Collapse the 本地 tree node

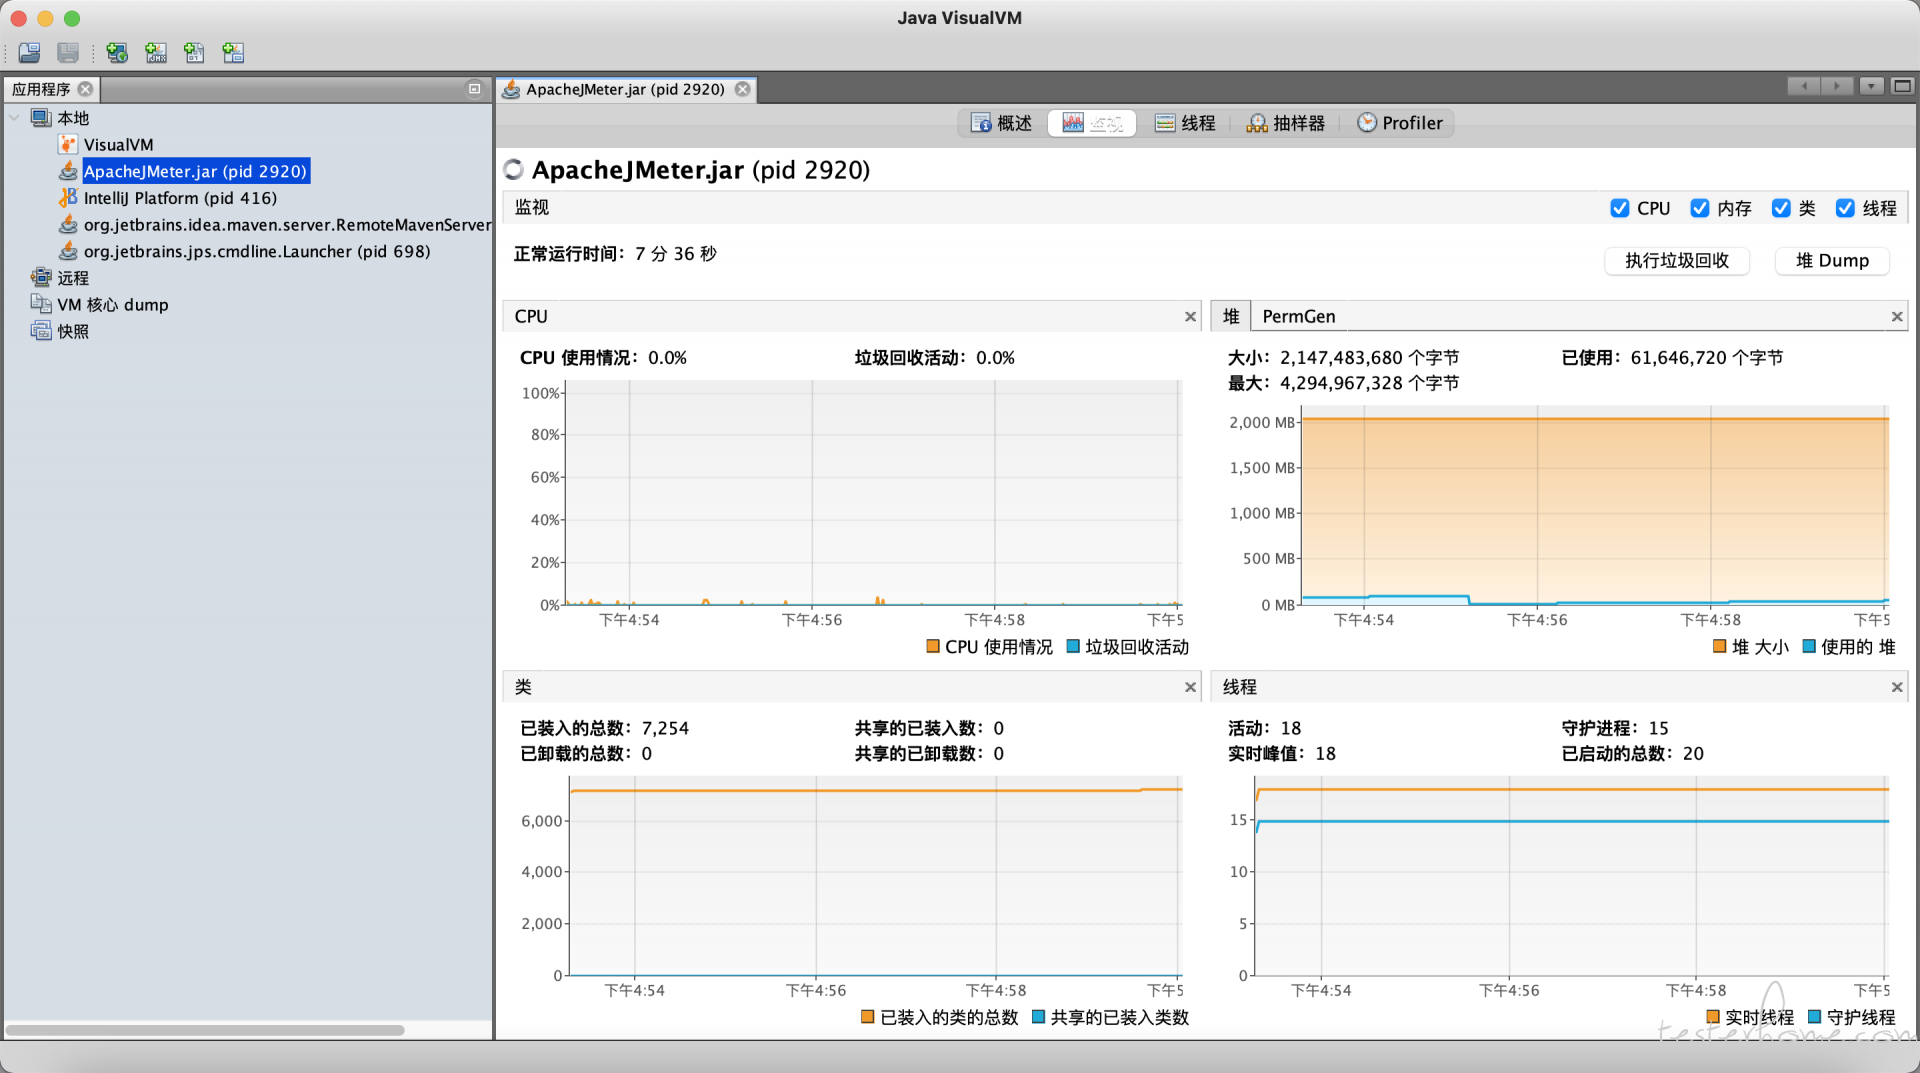(x=15, y=118)
